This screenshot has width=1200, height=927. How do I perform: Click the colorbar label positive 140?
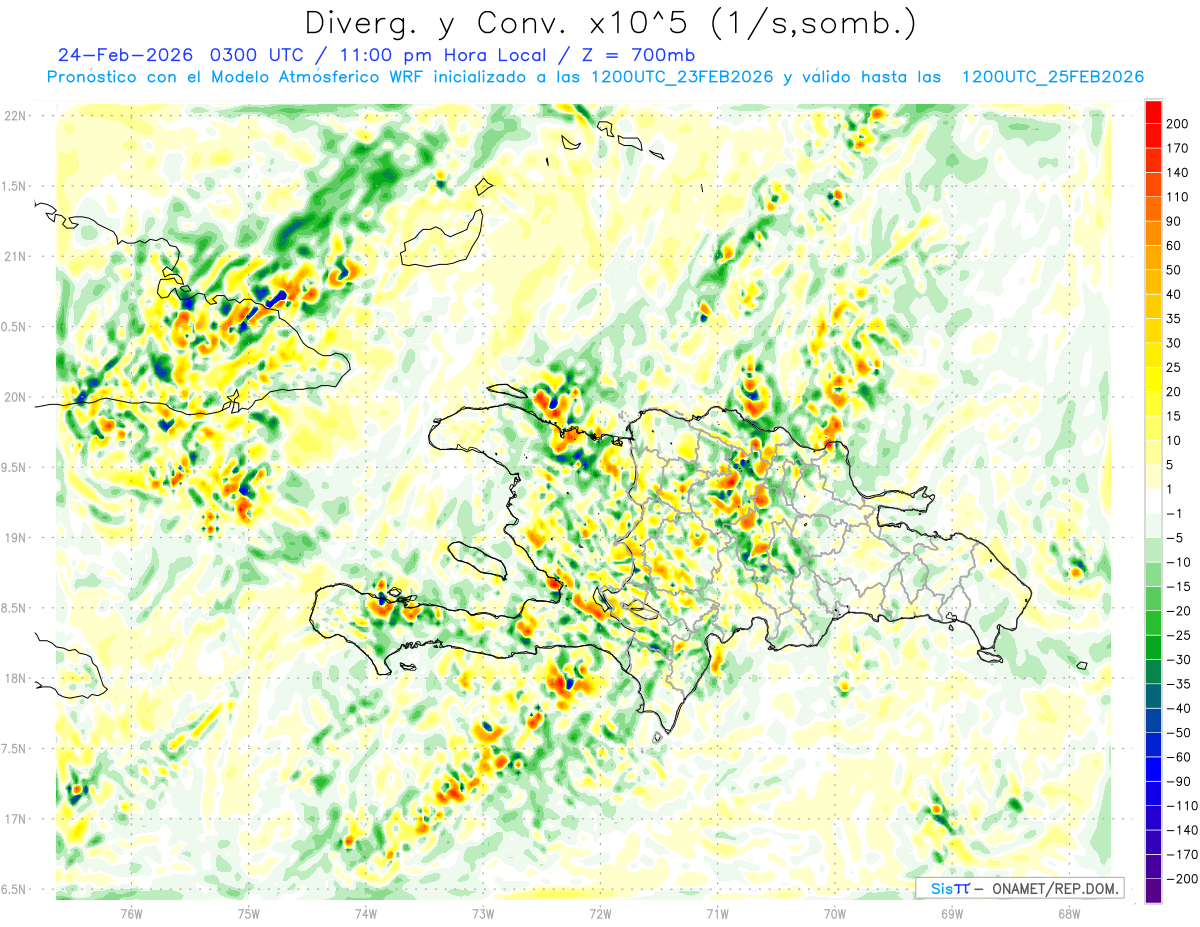[1179, 172]
